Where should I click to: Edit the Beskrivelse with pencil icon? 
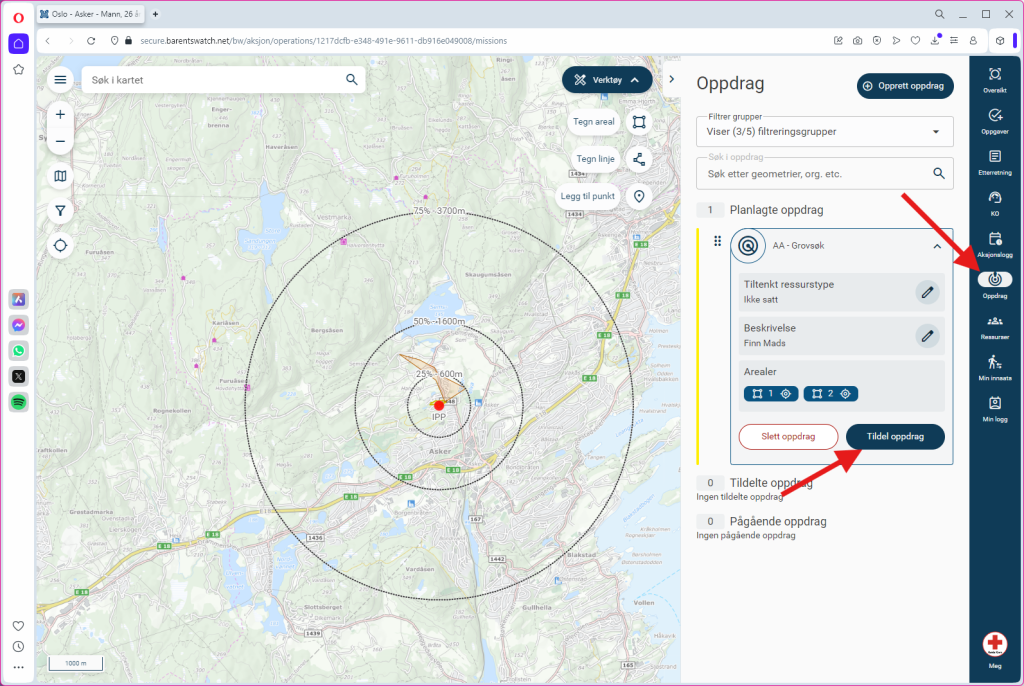927,336
